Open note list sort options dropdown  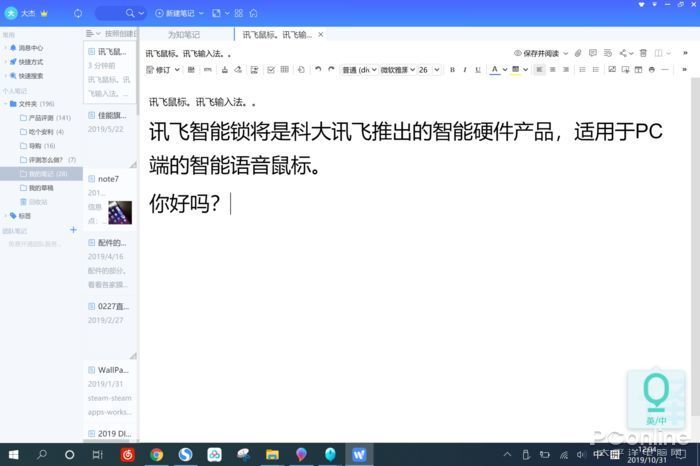(x=93, y=33)
